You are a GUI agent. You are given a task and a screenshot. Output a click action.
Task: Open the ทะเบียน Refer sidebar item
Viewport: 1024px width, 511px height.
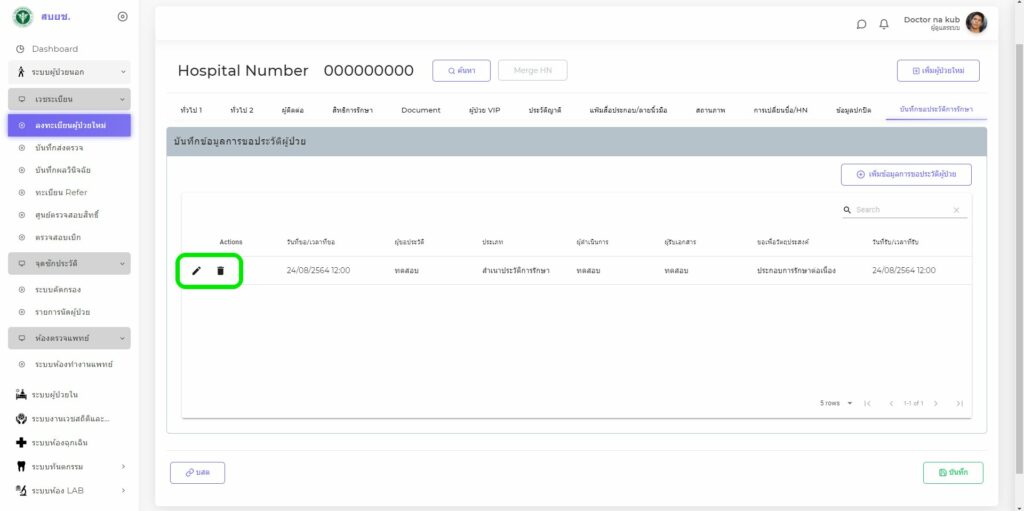coord(61,192)
